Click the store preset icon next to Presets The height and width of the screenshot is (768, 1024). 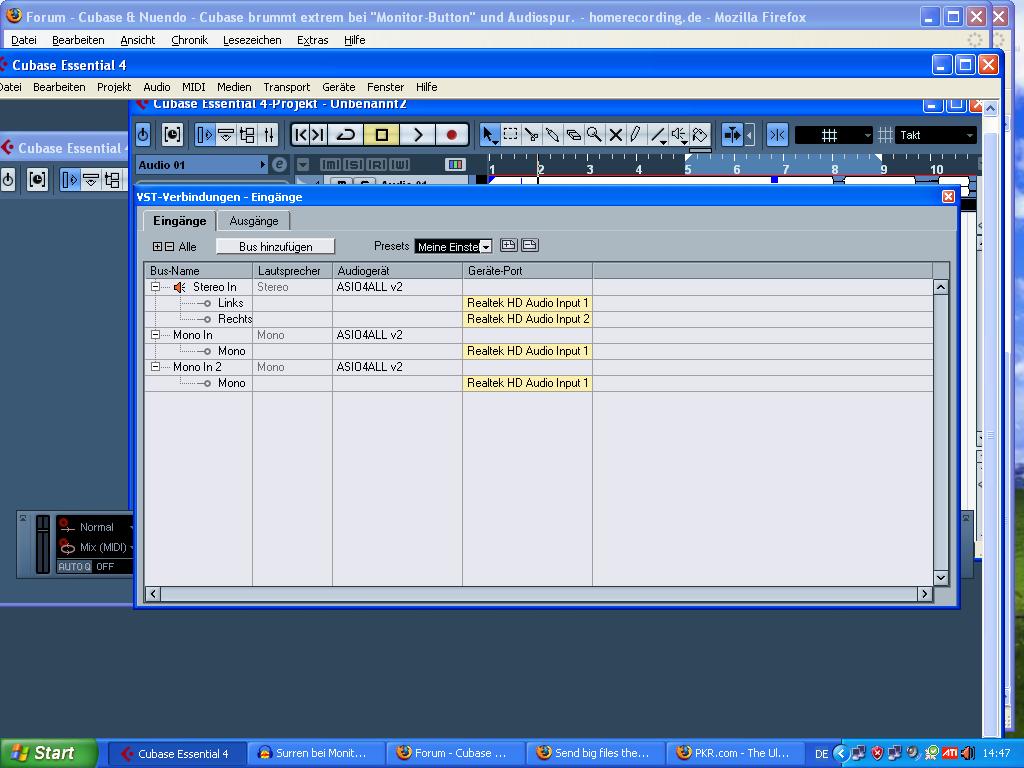click(508, 246)
